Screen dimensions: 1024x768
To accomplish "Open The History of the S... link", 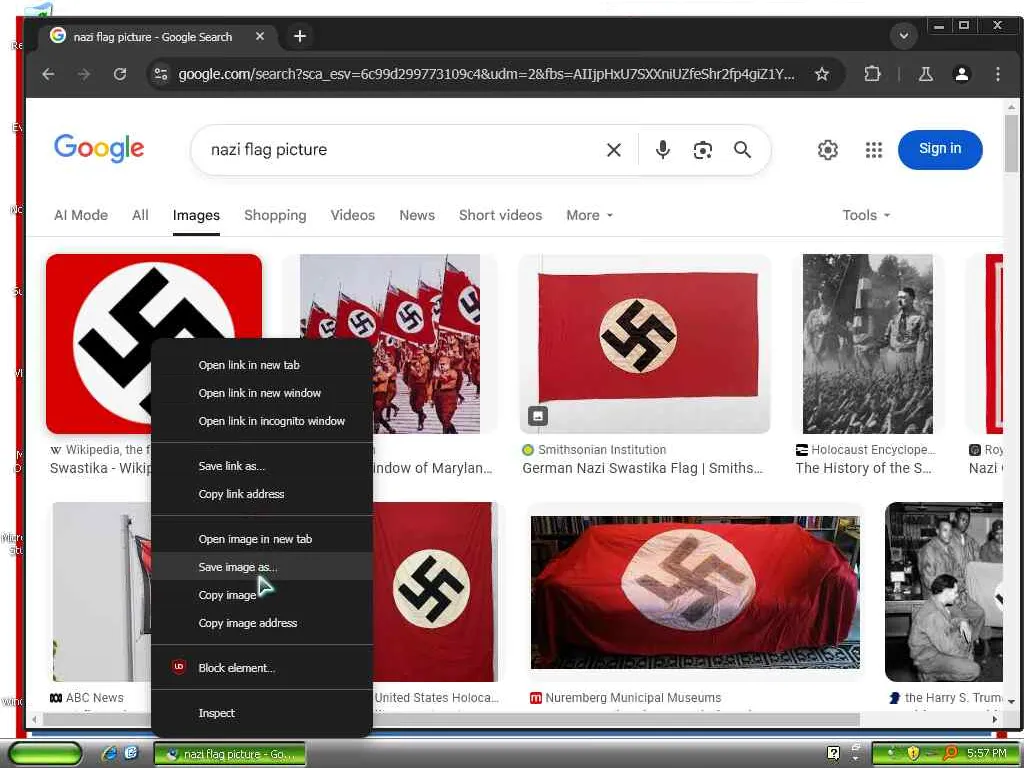I will [863, 468].
